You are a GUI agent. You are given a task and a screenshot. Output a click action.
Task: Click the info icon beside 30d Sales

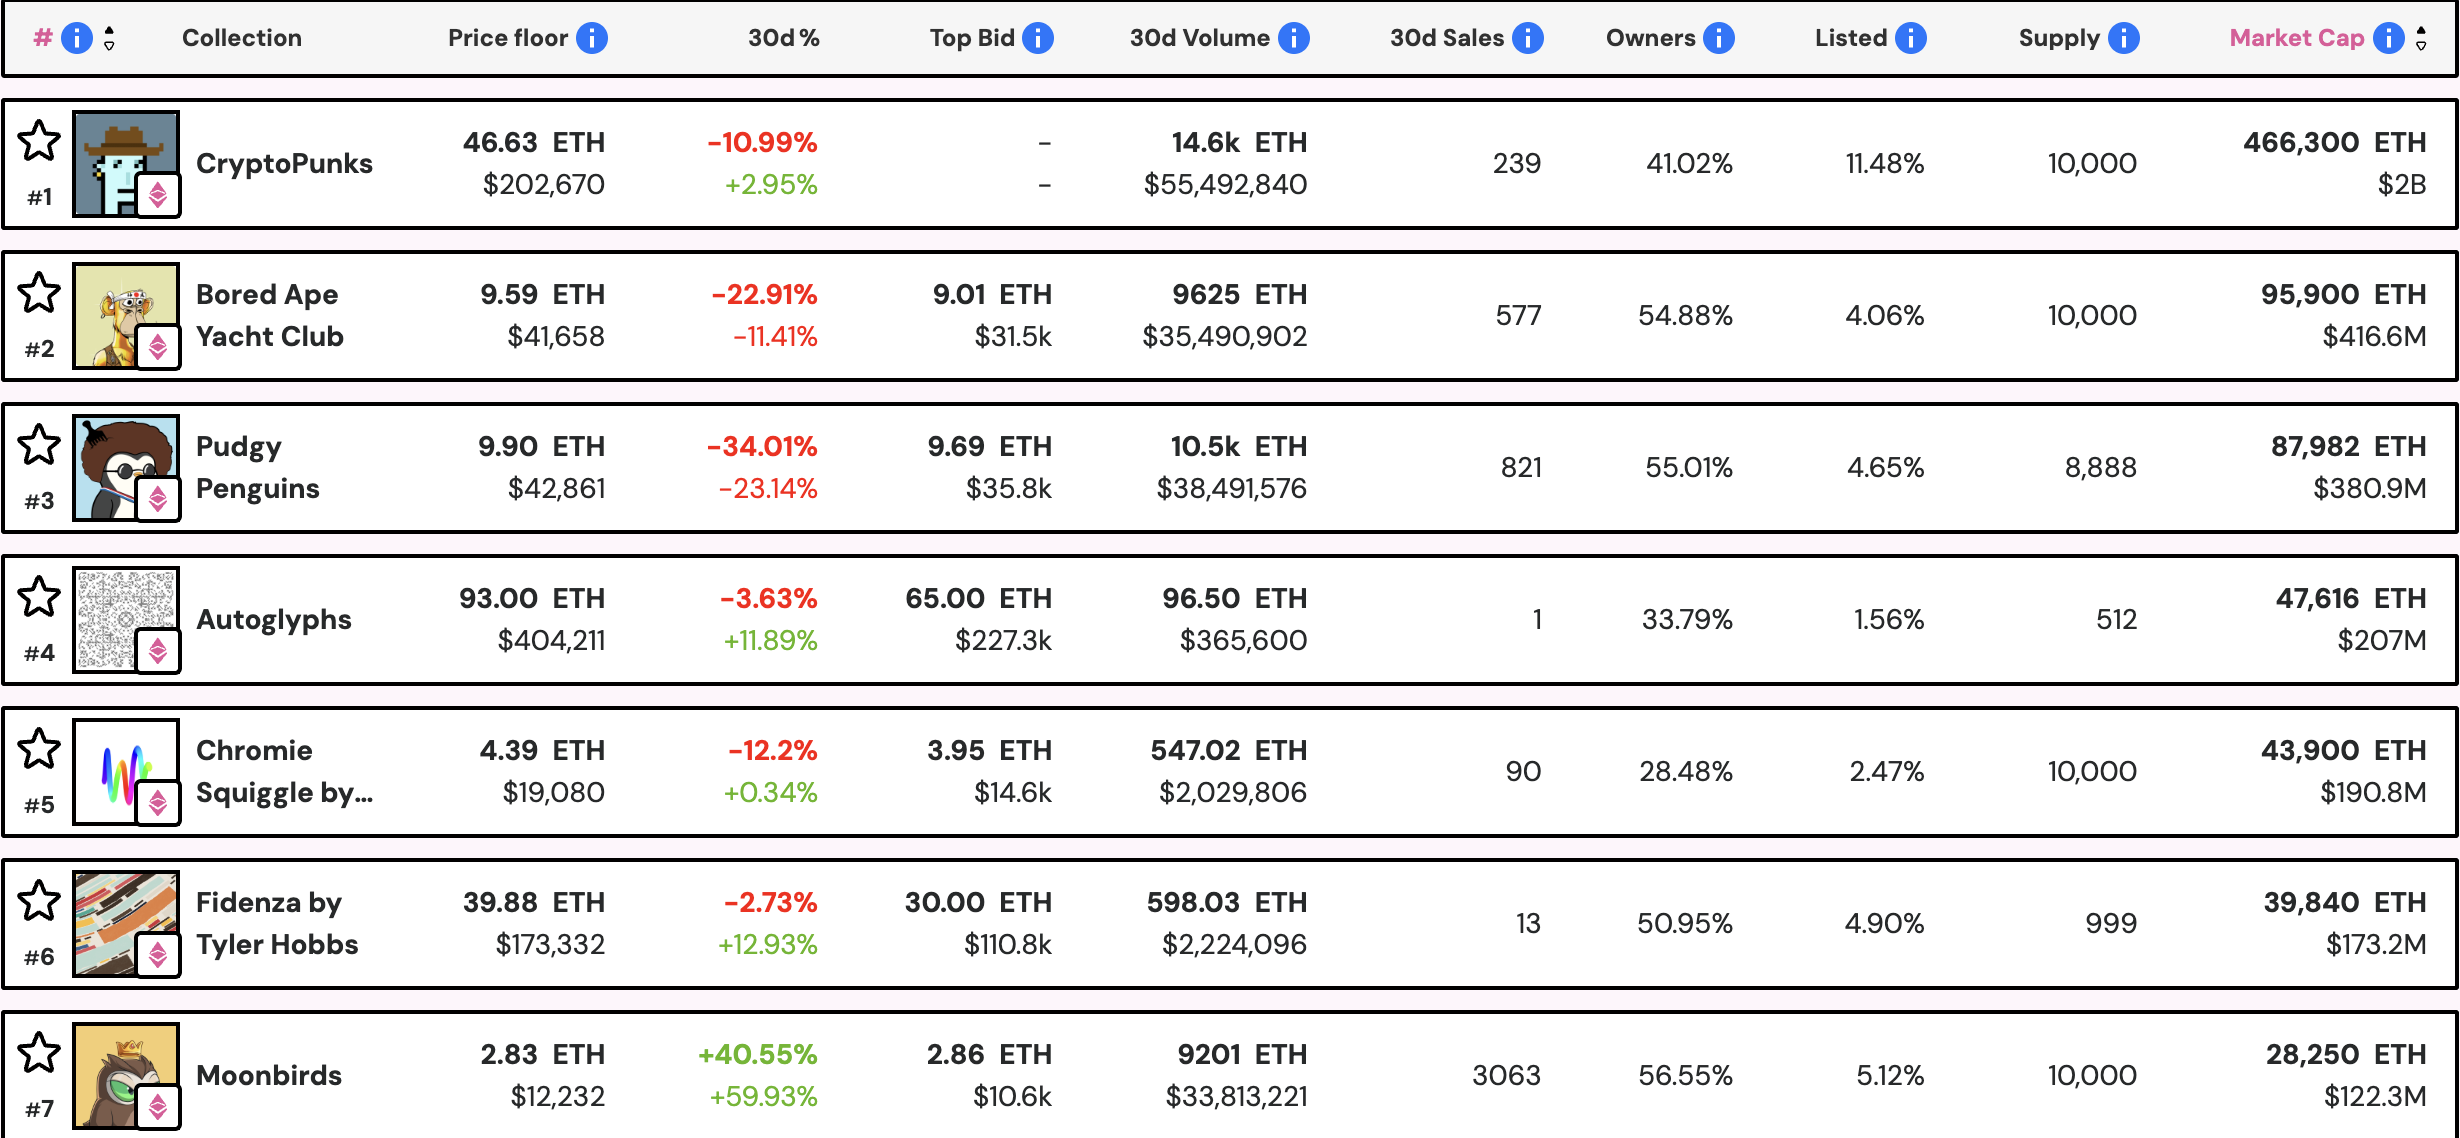pos(1527,37)
